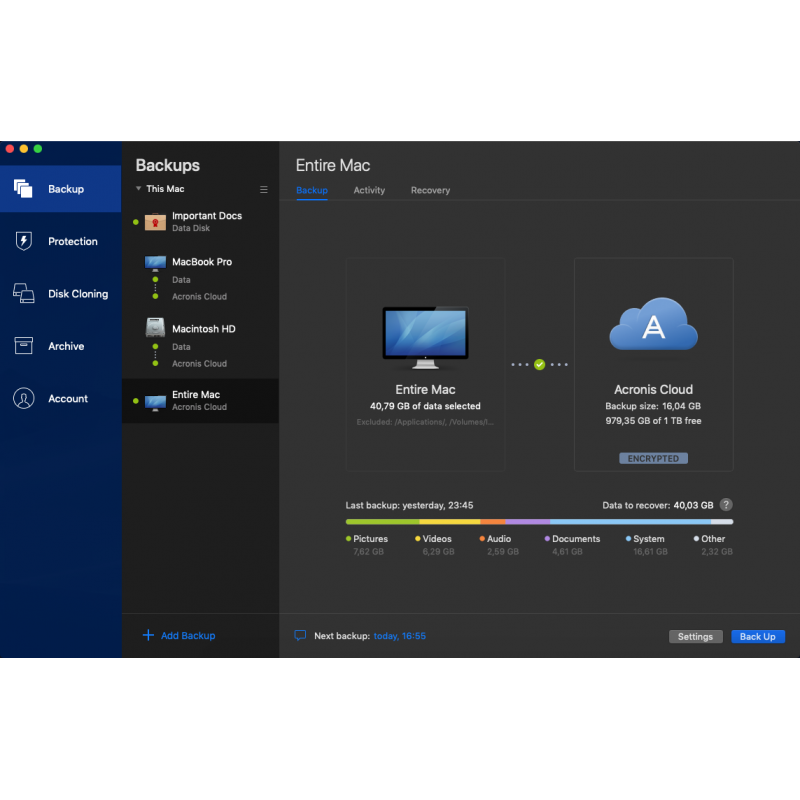Open the Account profile icon
This screenshot has height=800, width=800.
pyautogui.click(x=23, y=398)
